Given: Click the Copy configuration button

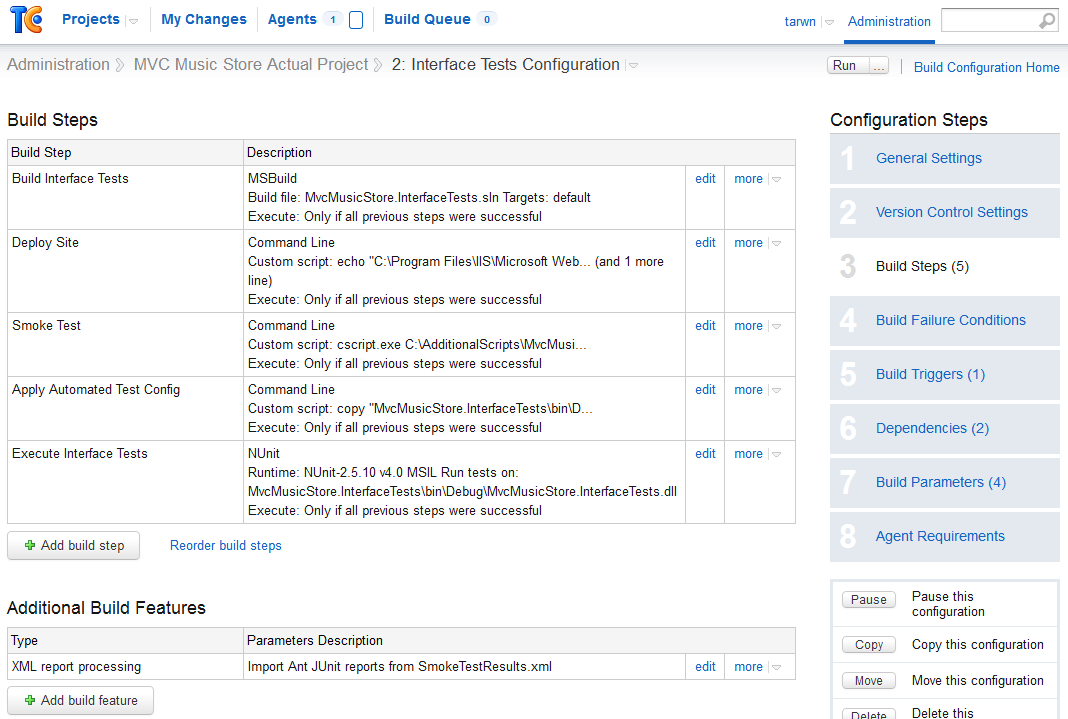Looking at the screenshot, I should click(868, 645).
